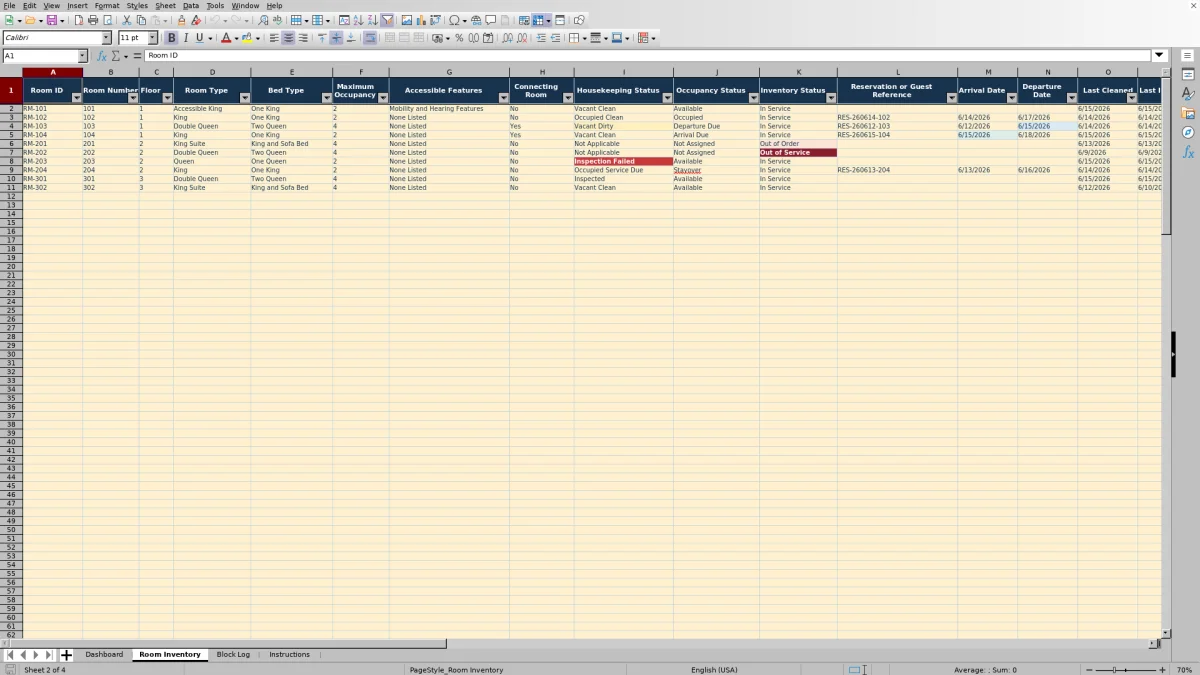Toggle the AutoFilter funnel icon

point(387,20)
